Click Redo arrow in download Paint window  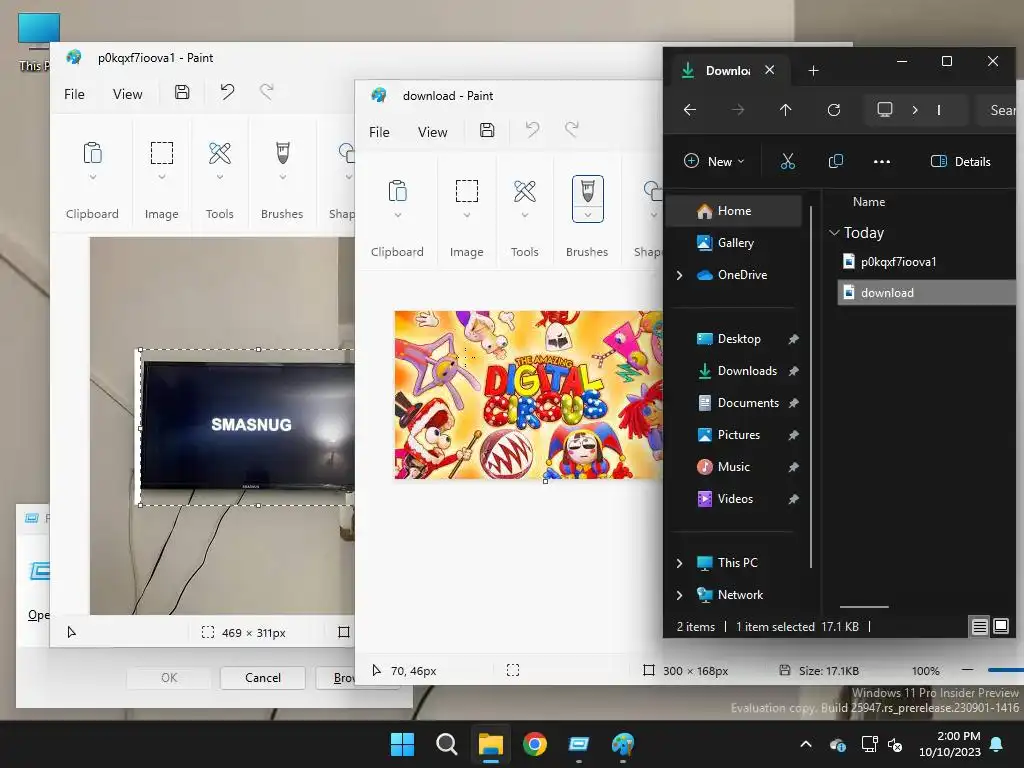pos(571,130)
